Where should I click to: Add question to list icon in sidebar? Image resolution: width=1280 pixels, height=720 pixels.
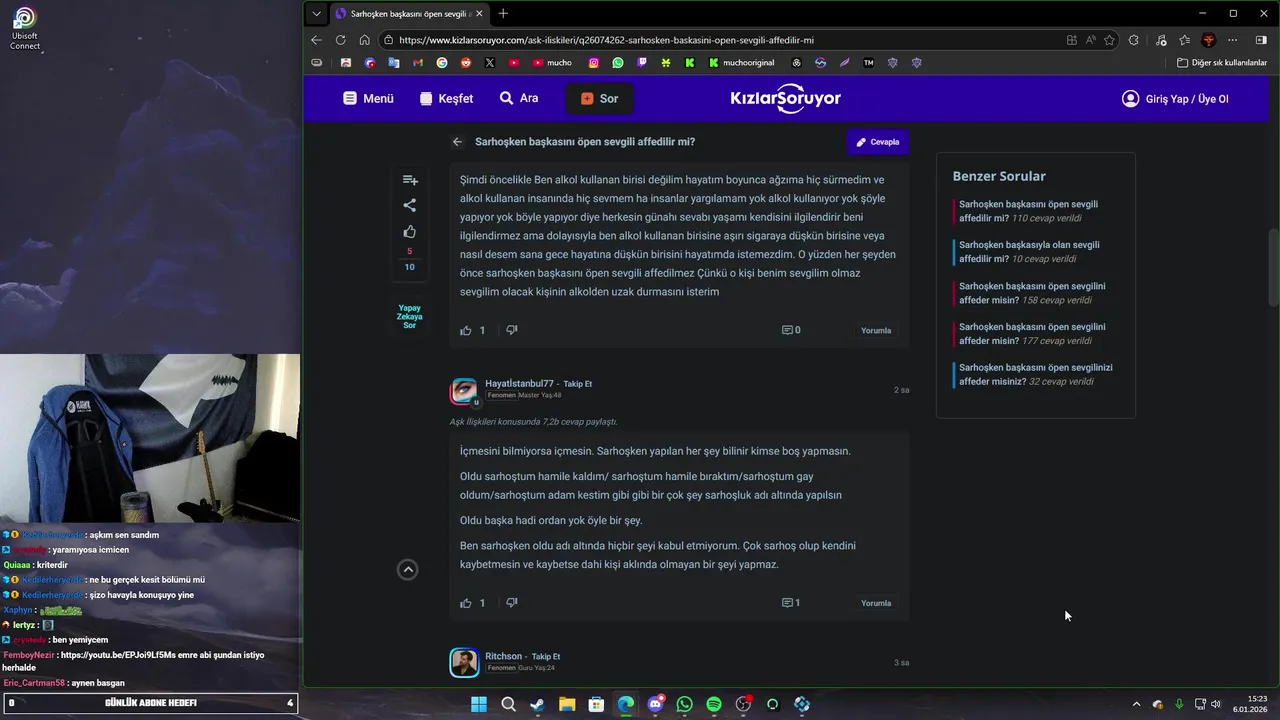410,180
